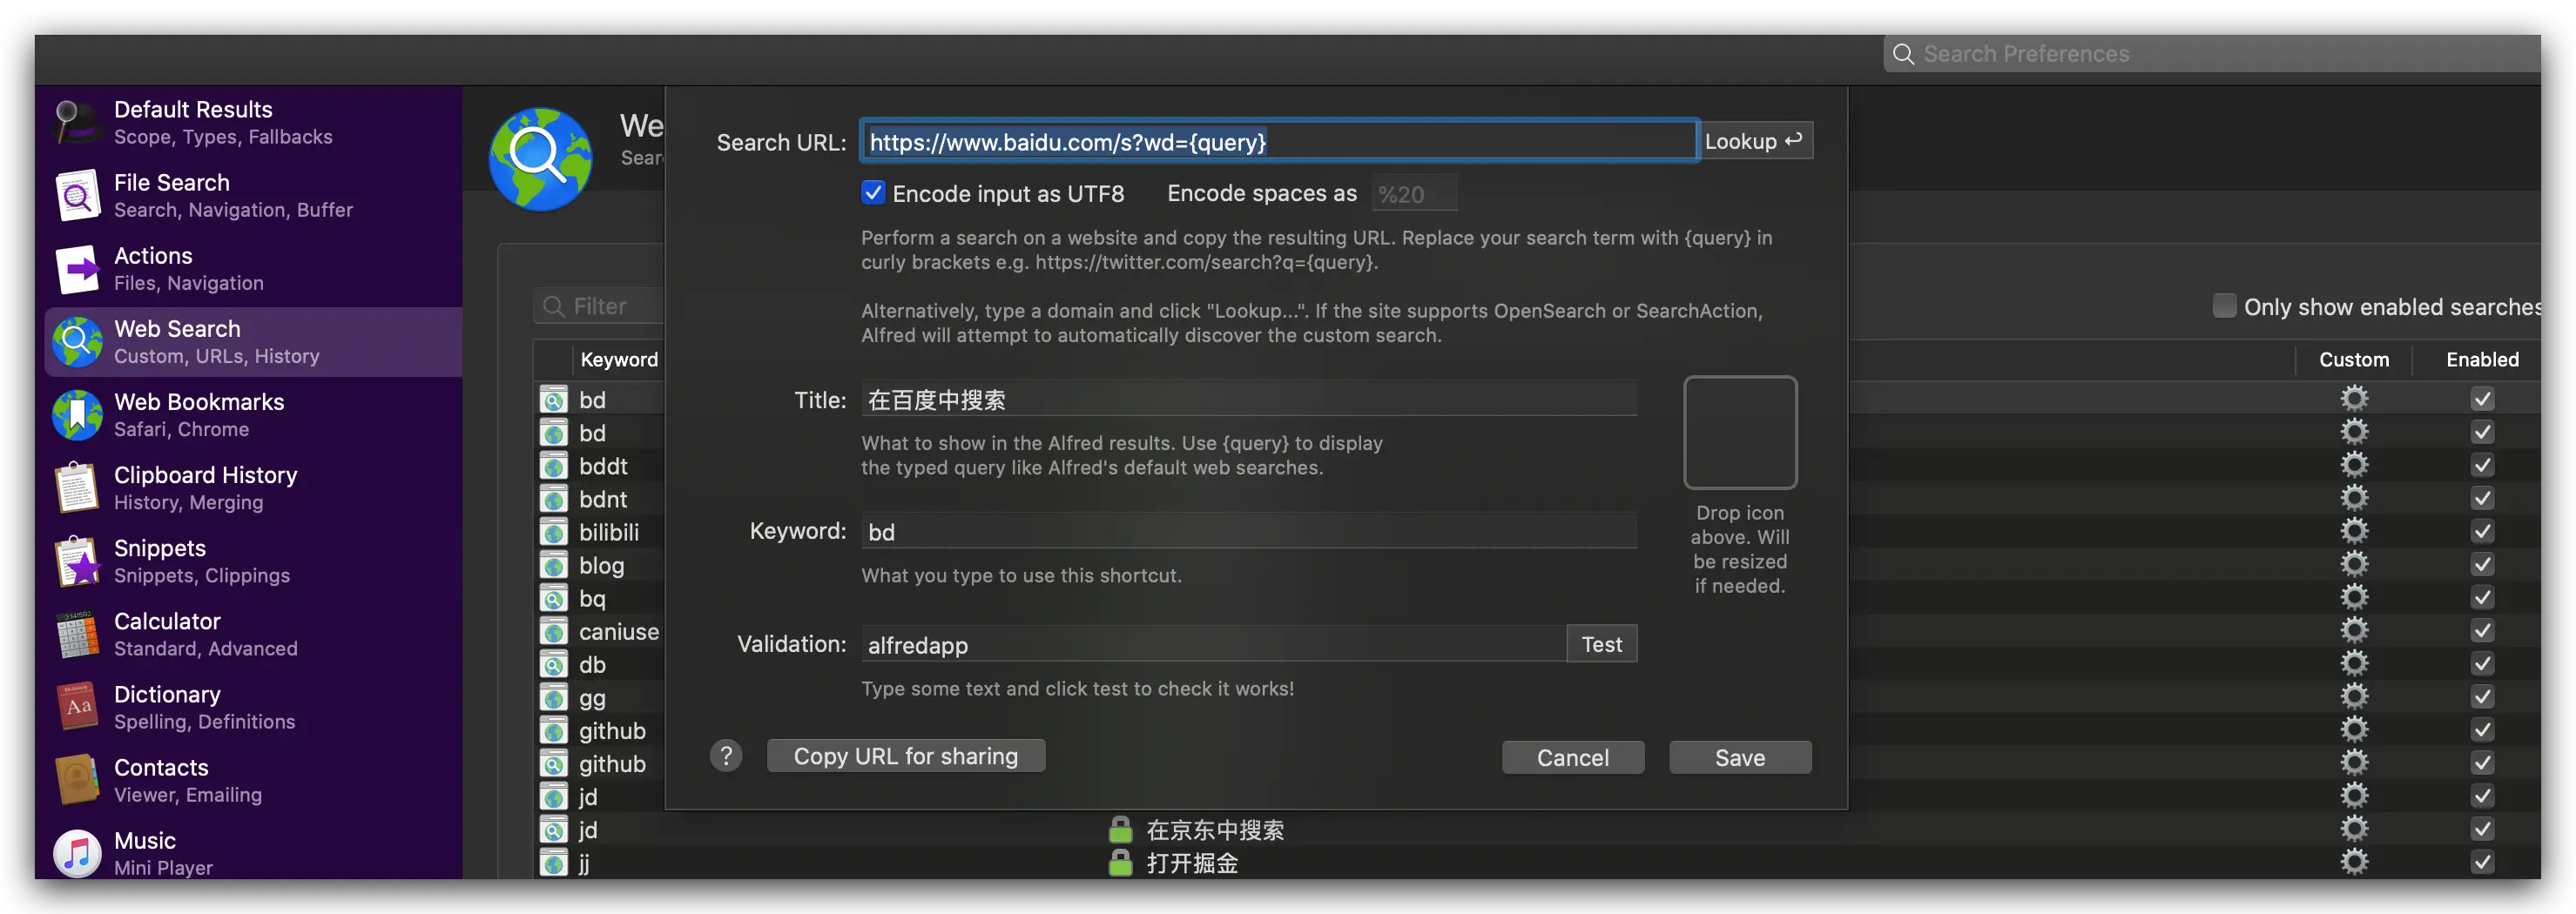2576x914 pixels.
Task: Open File Search preferences
Action: (253, 195)
